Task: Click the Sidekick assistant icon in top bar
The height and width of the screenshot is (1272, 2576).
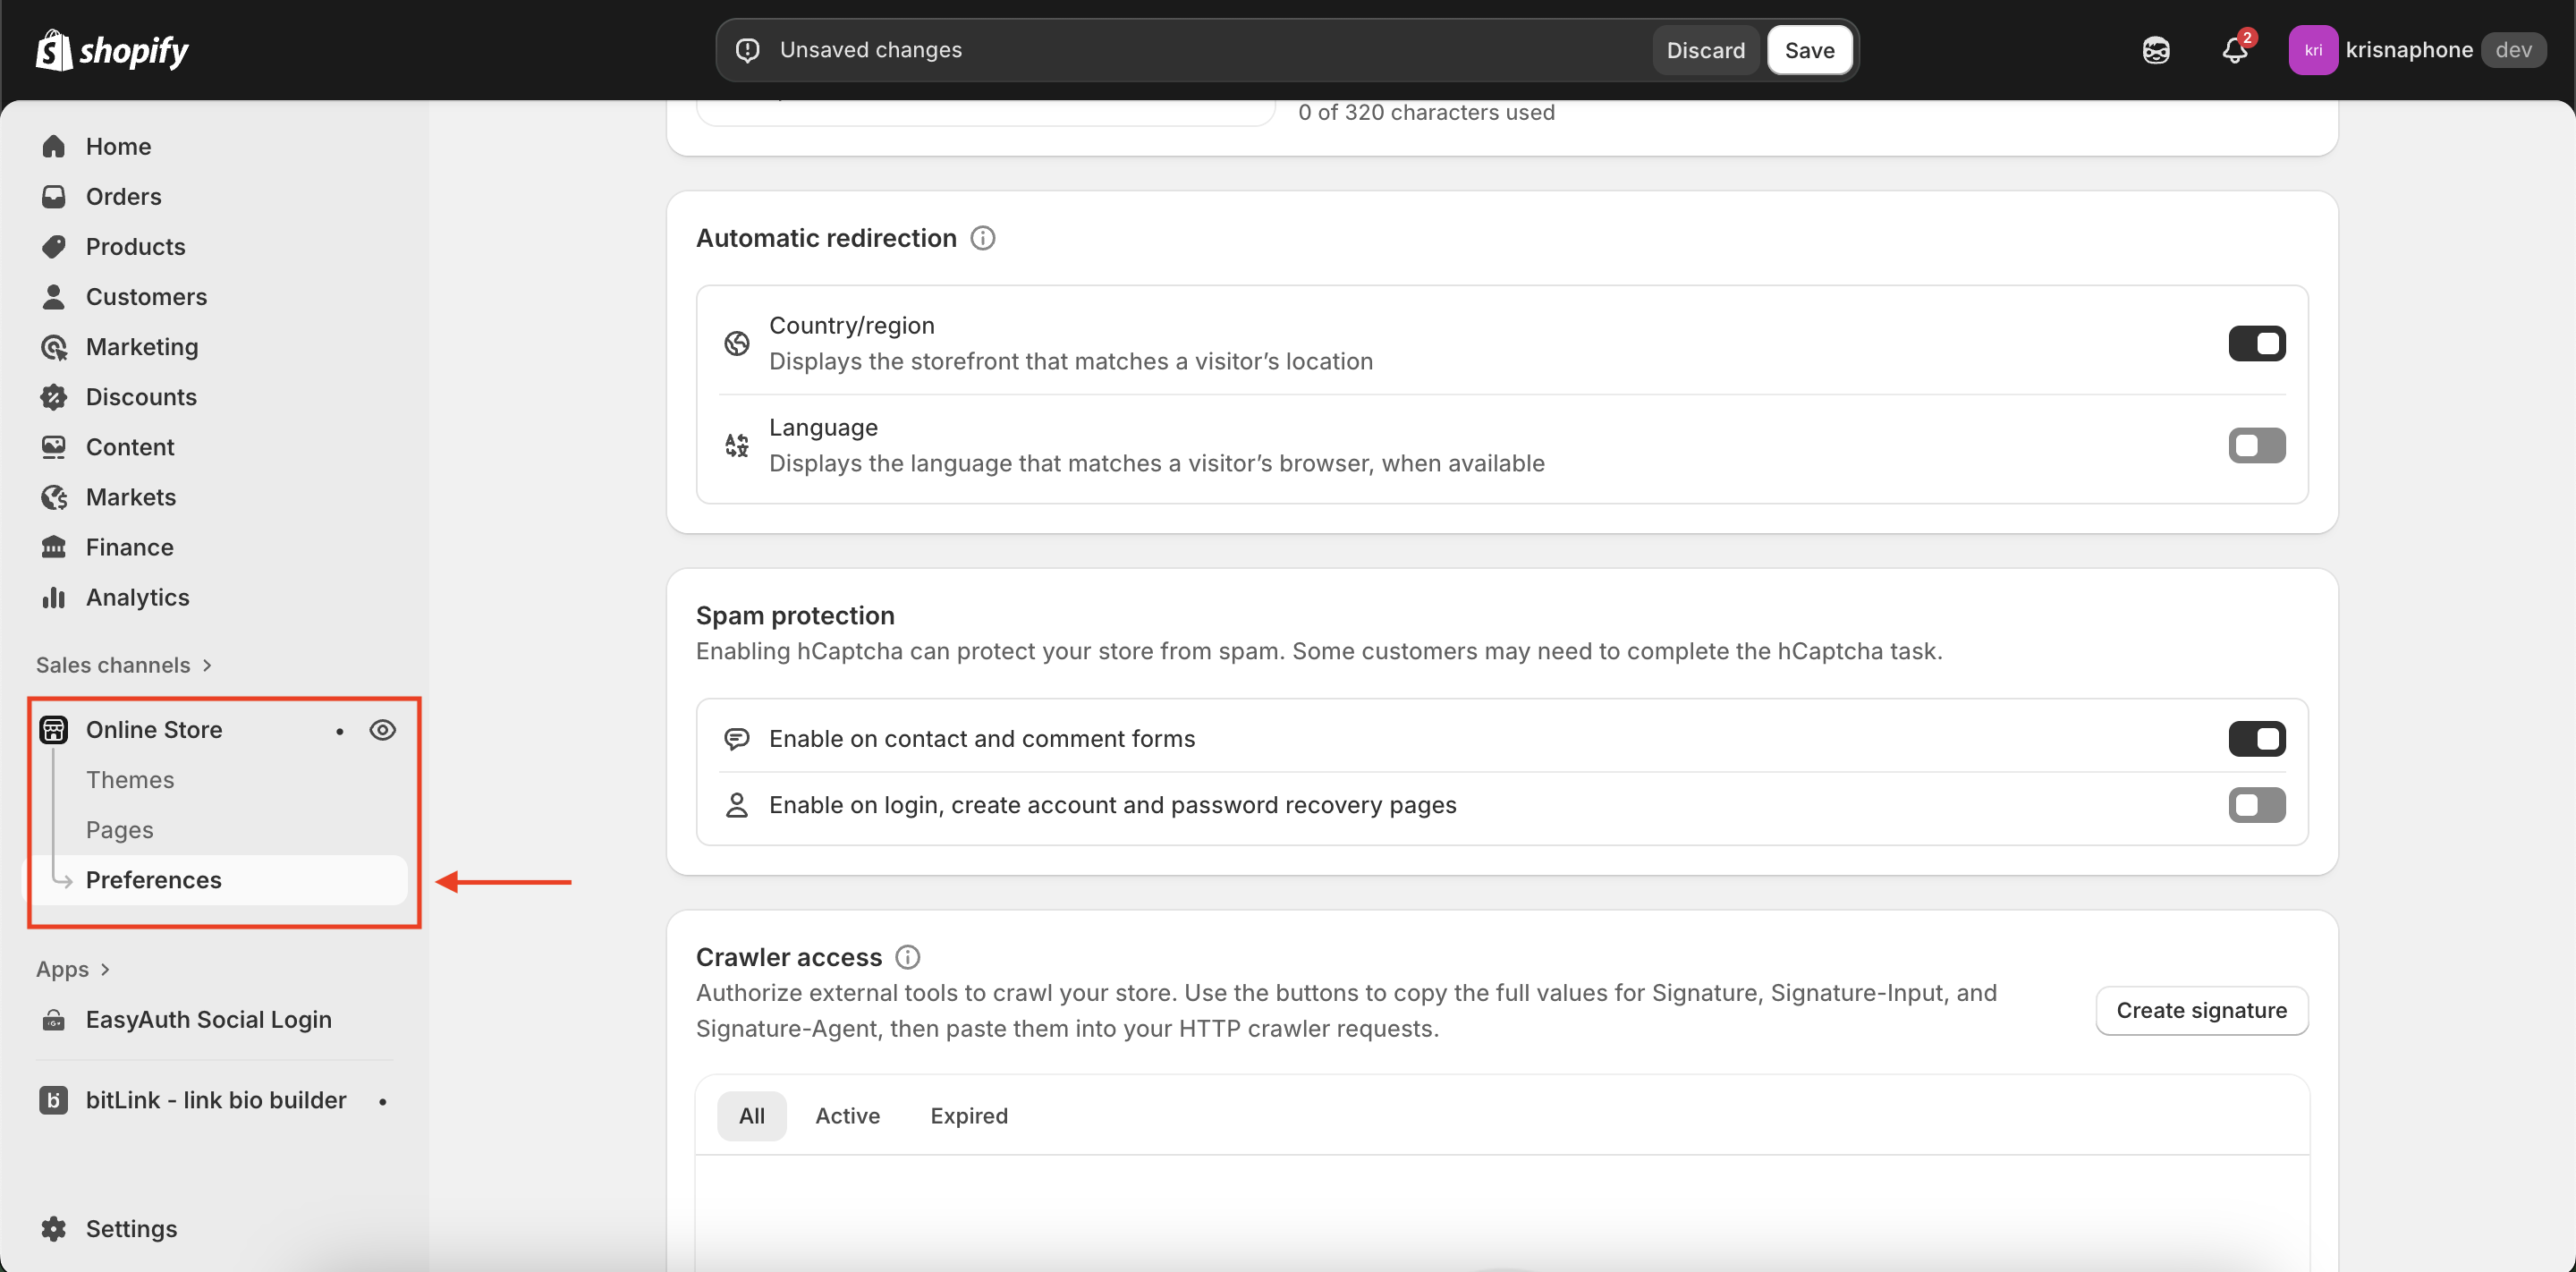Action: pos(2156,50)
